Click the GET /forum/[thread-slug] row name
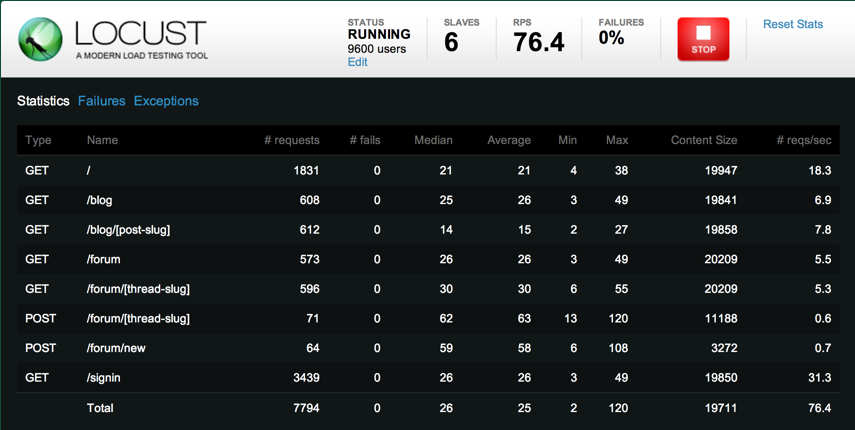 [x=138, y=289]
